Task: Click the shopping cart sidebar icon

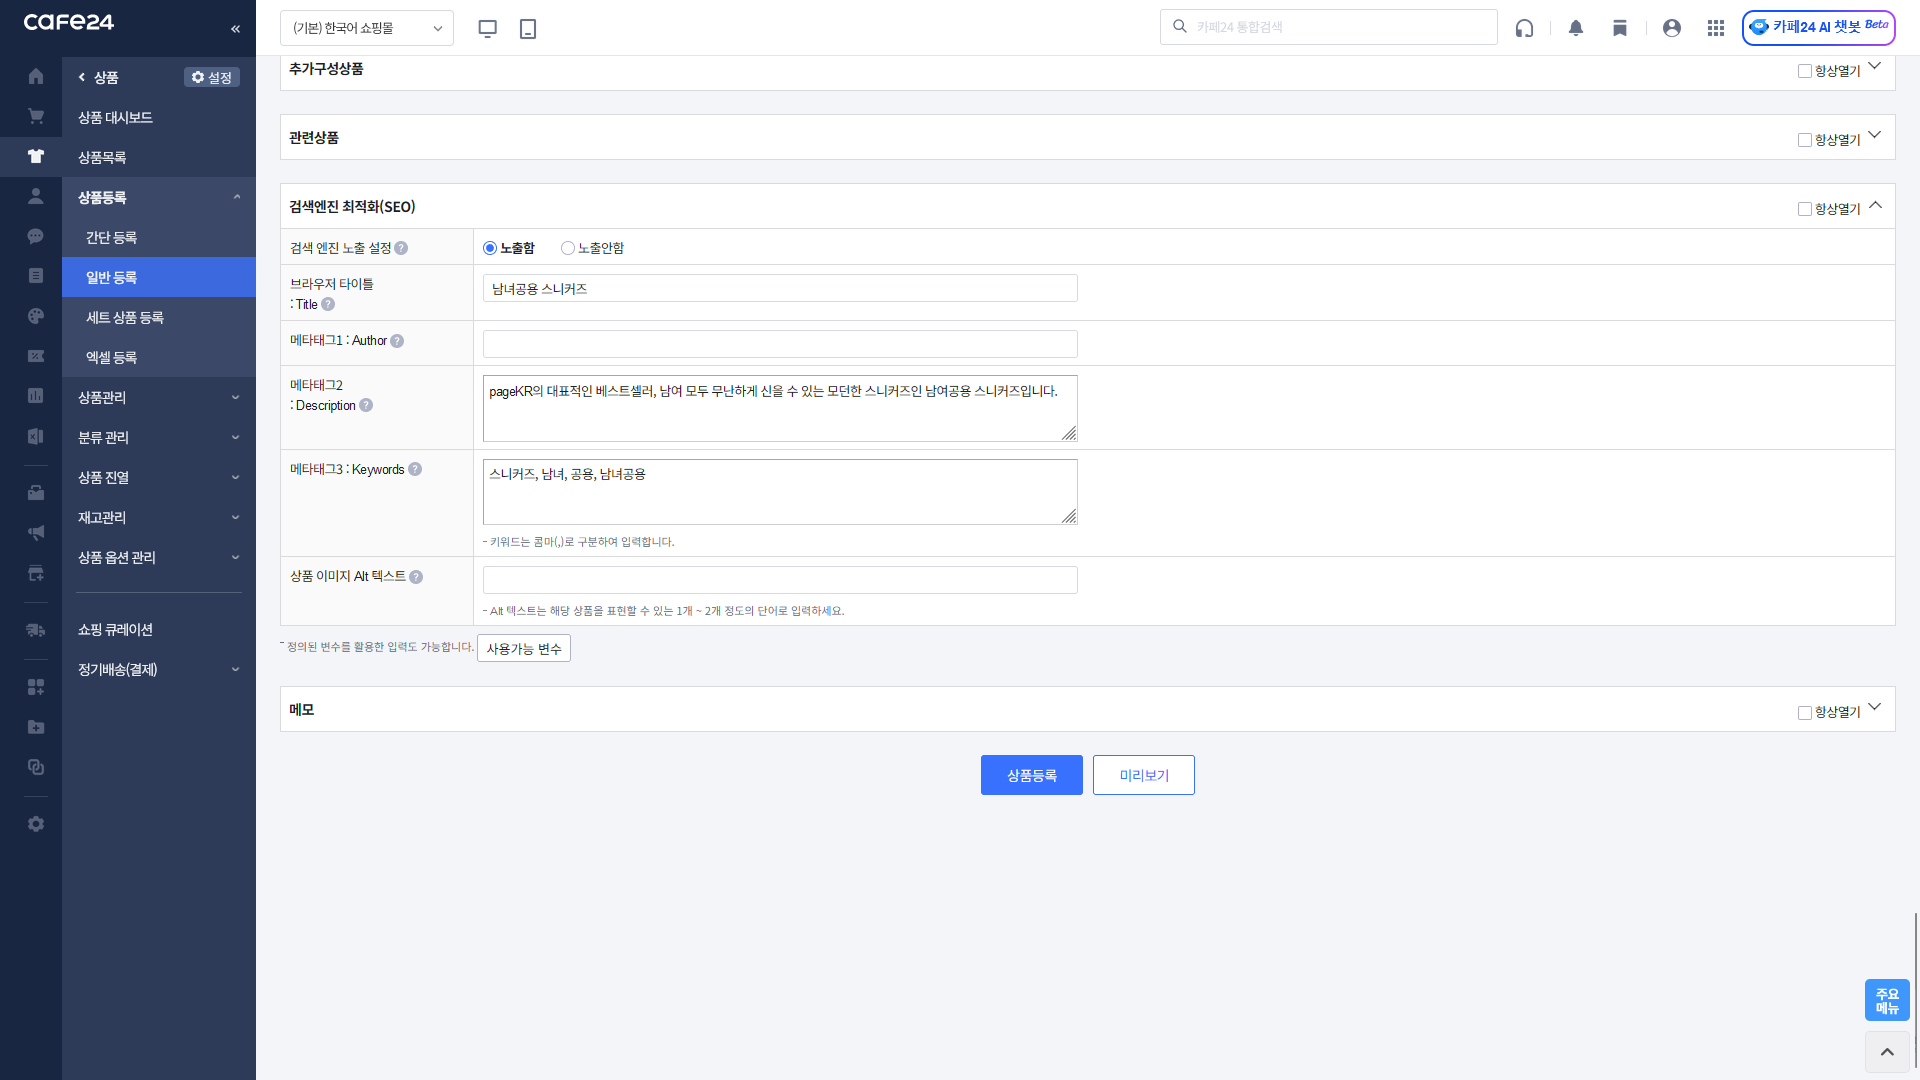Action: click(x=36, y=116)
